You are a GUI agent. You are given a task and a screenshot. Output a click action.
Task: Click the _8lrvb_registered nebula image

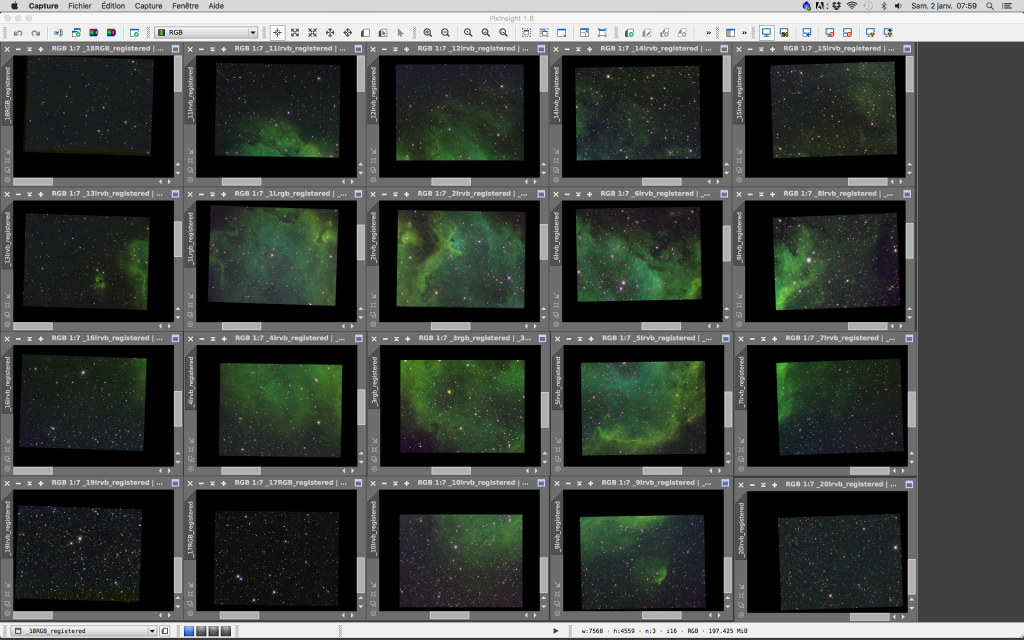pos(836,262)
